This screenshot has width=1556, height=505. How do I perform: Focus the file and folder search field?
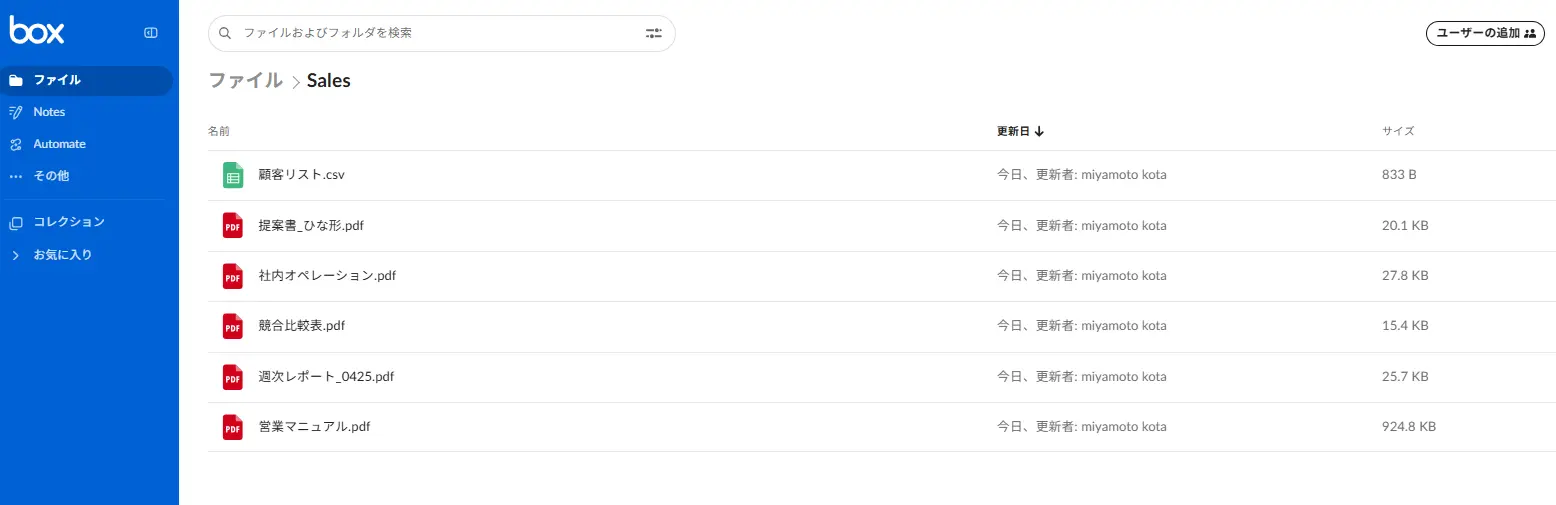[442, 33]
